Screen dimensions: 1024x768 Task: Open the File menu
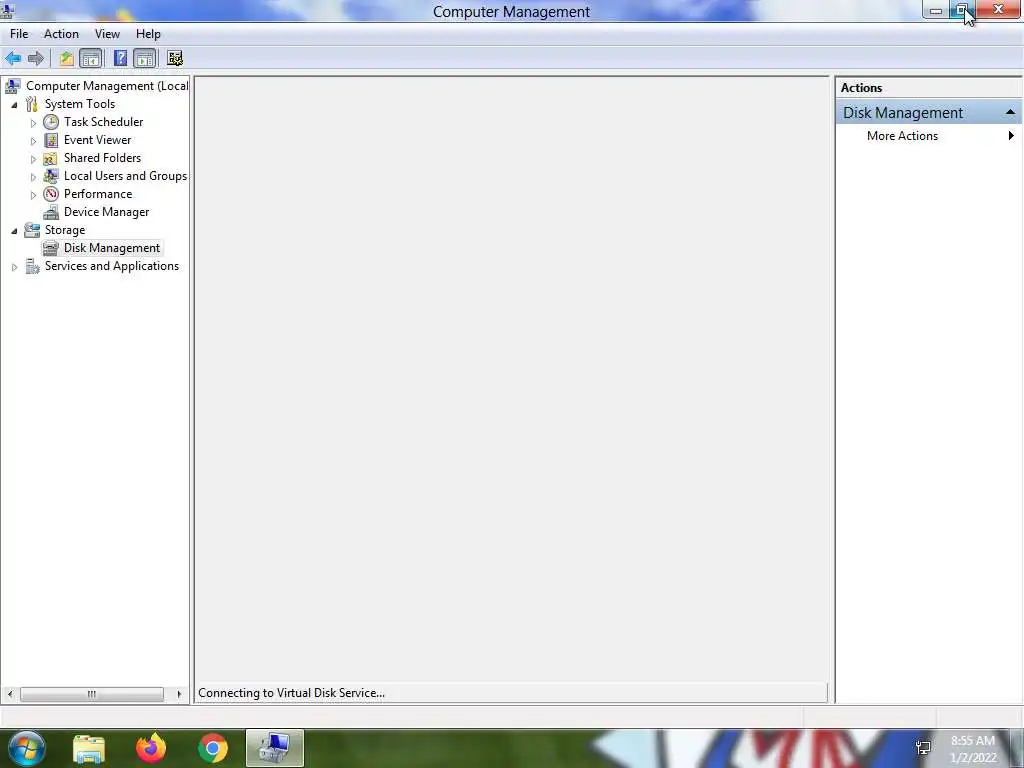[19, 34]
